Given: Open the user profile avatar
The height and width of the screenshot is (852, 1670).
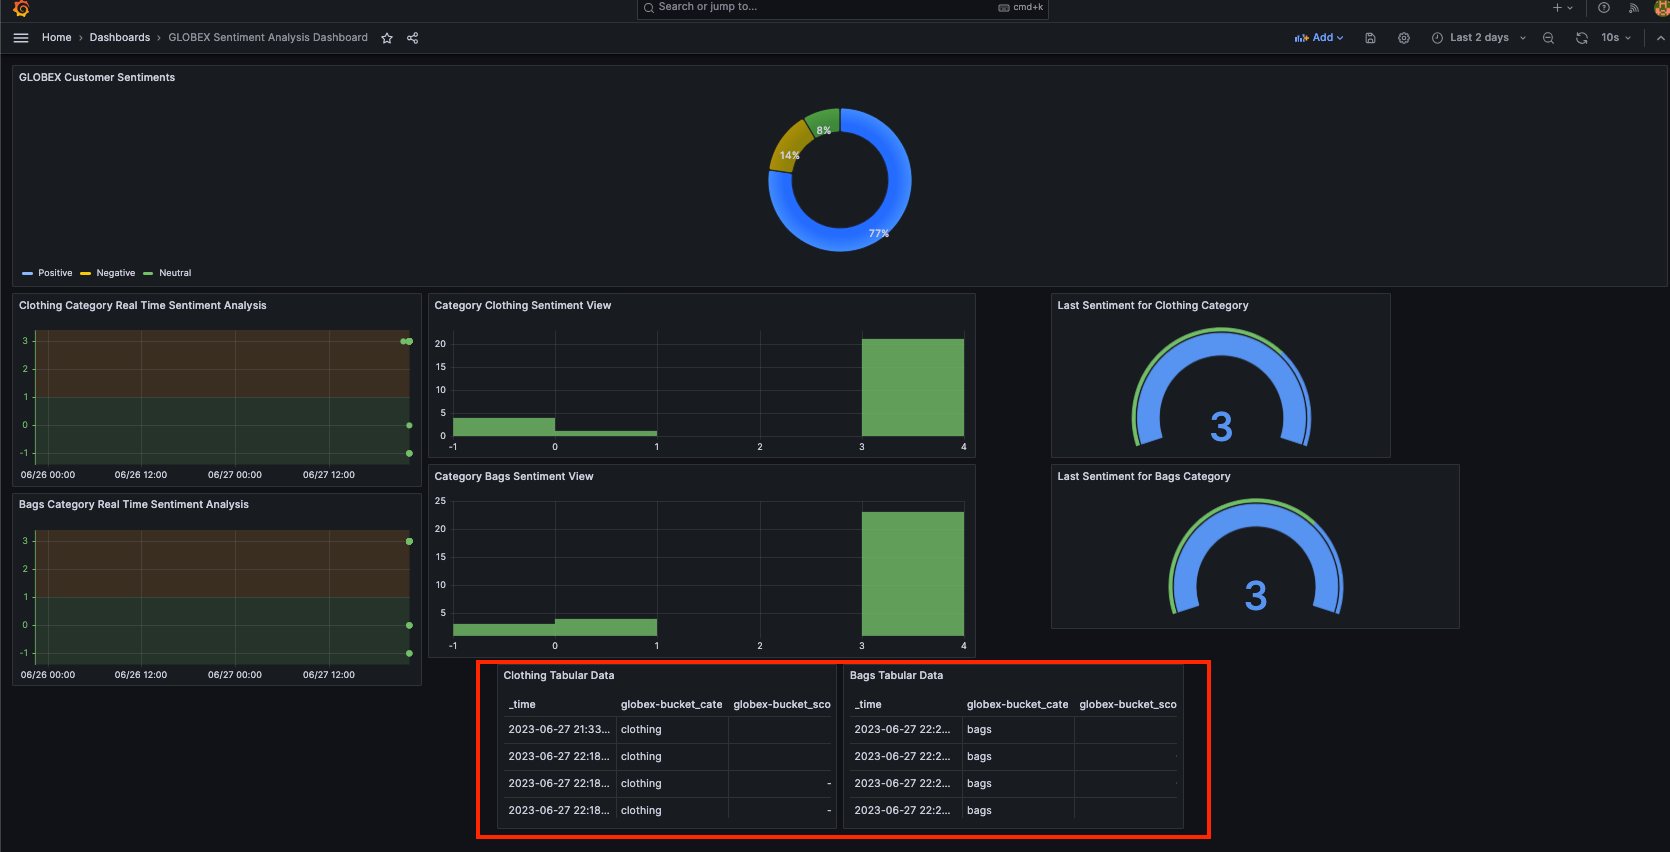Looking at the screenshot, I should [1662, 8].
